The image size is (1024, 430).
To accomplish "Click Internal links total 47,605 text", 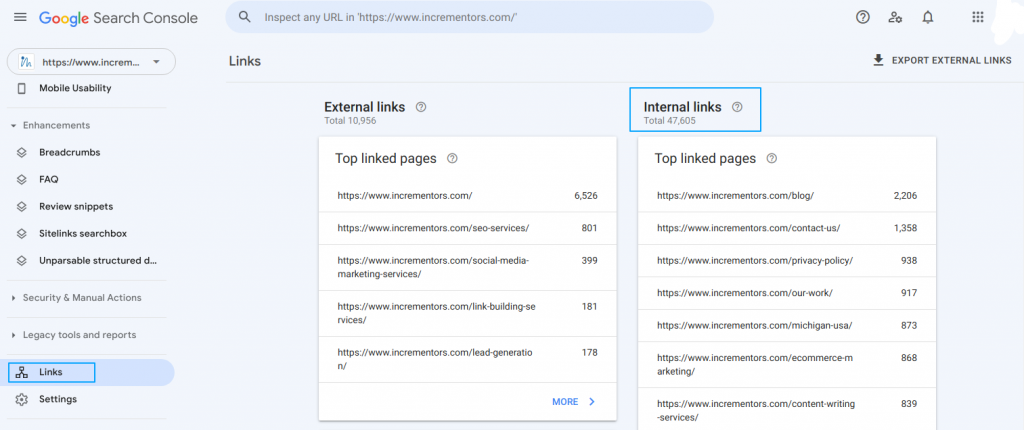I will point(670,121).
